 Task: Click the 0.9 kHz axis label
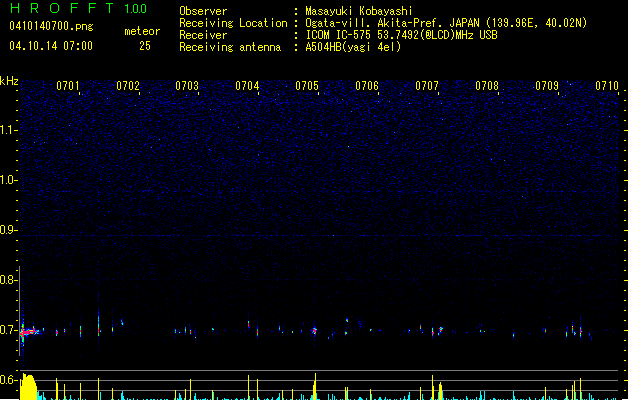tap(8, 230)
